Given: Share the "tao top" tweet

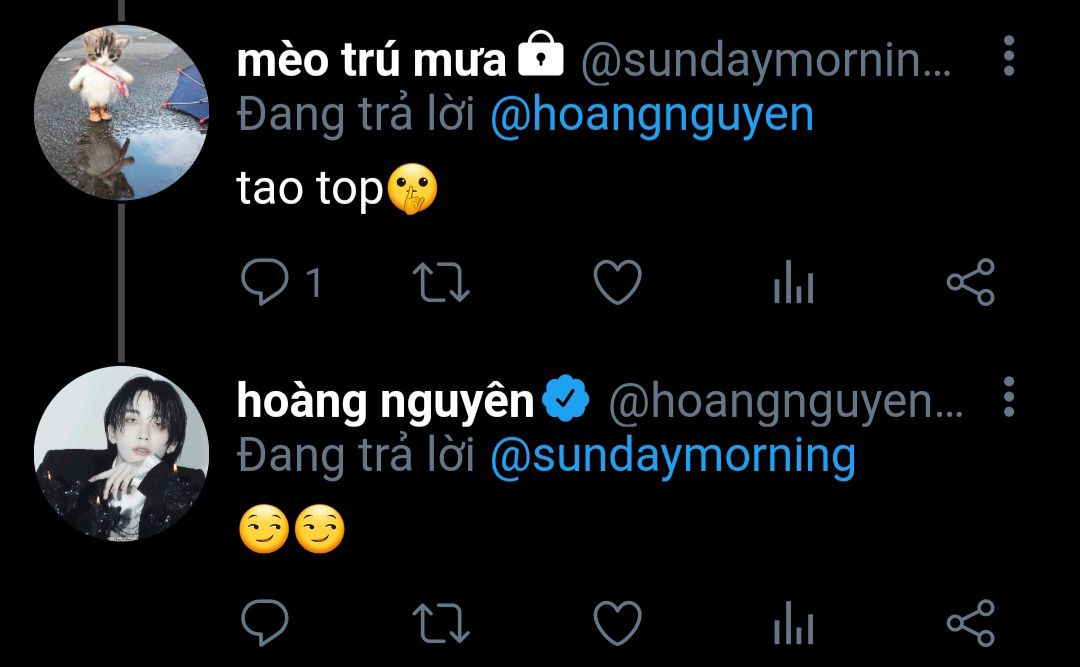Looking at the screenshot, I should pos(970,282).
